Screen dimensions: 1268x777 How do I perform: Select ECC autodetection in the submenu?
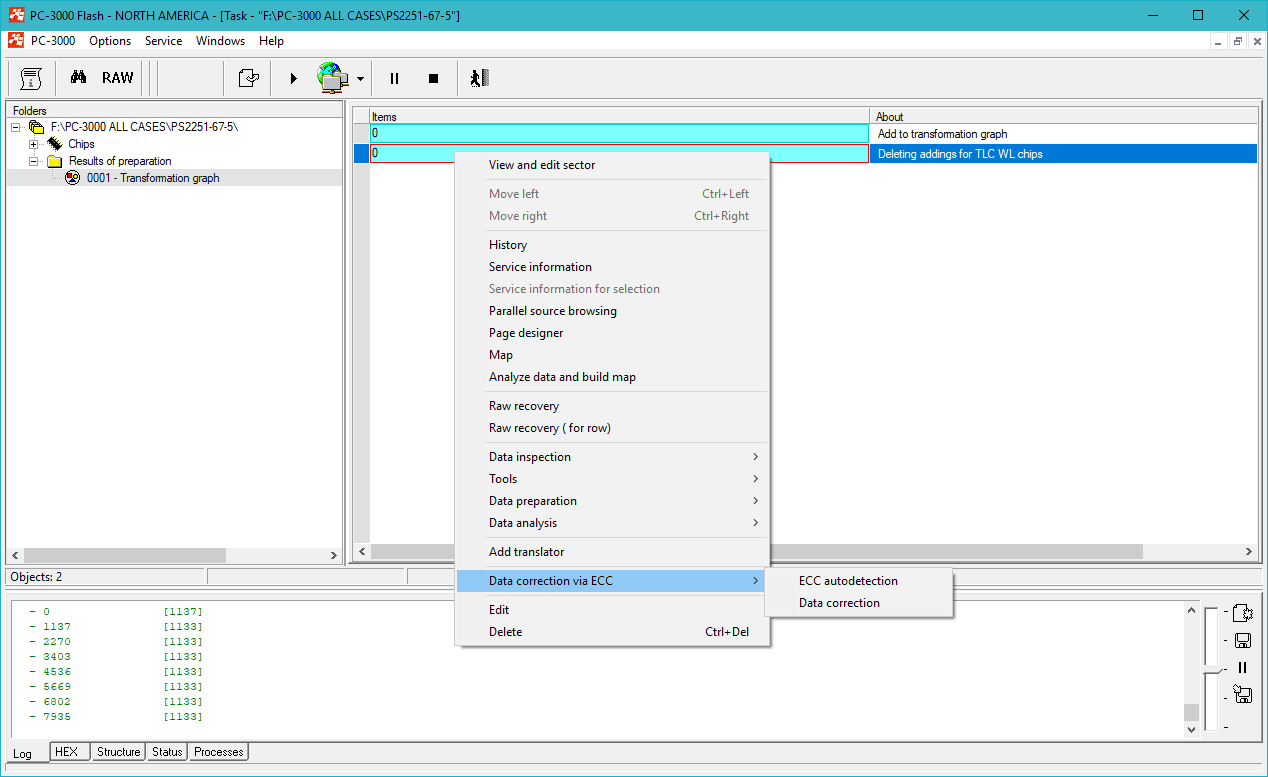[x=858, y=581]
